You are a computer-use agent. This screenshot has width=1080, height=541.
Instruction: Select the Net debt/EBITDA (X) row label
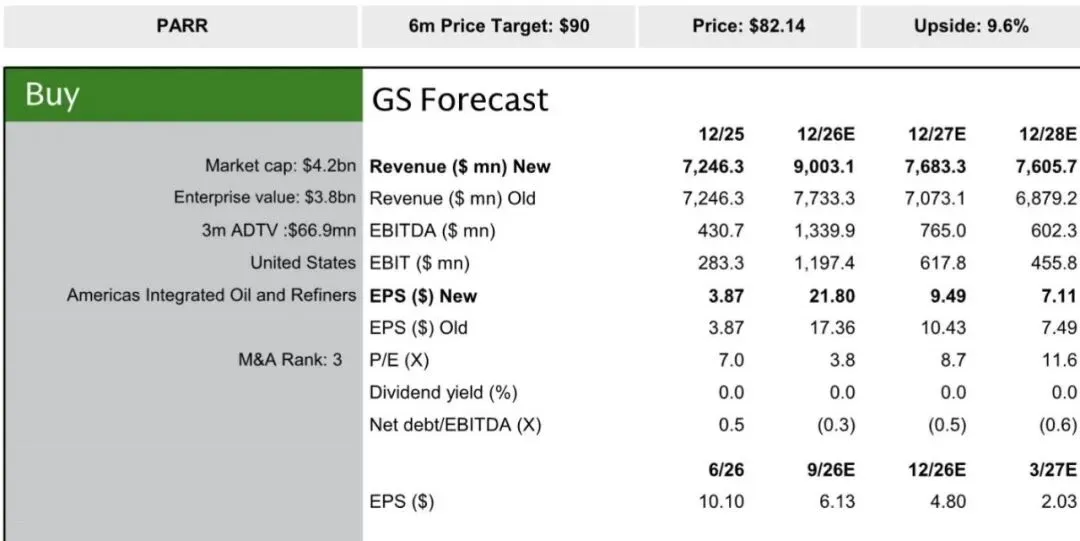[x=455, y=425]
